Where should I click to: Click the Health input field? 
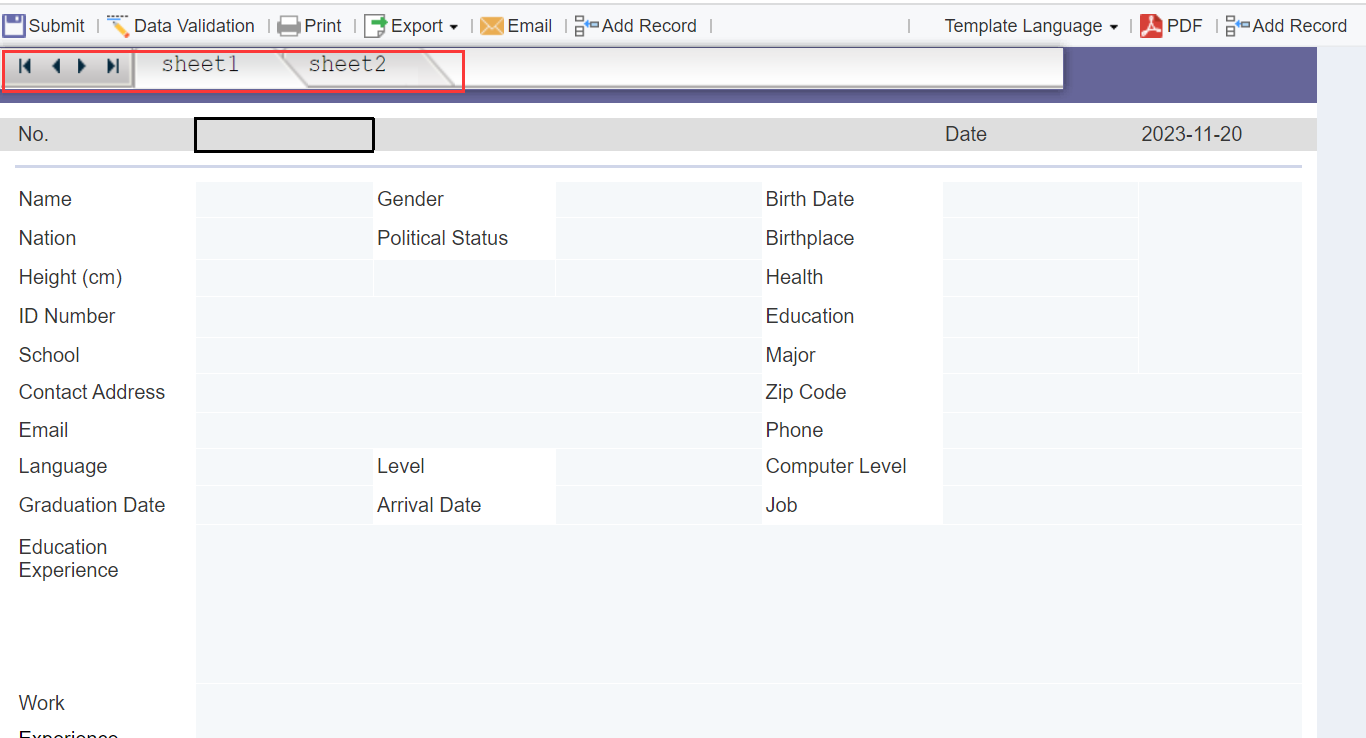(x=1040, y=278)
